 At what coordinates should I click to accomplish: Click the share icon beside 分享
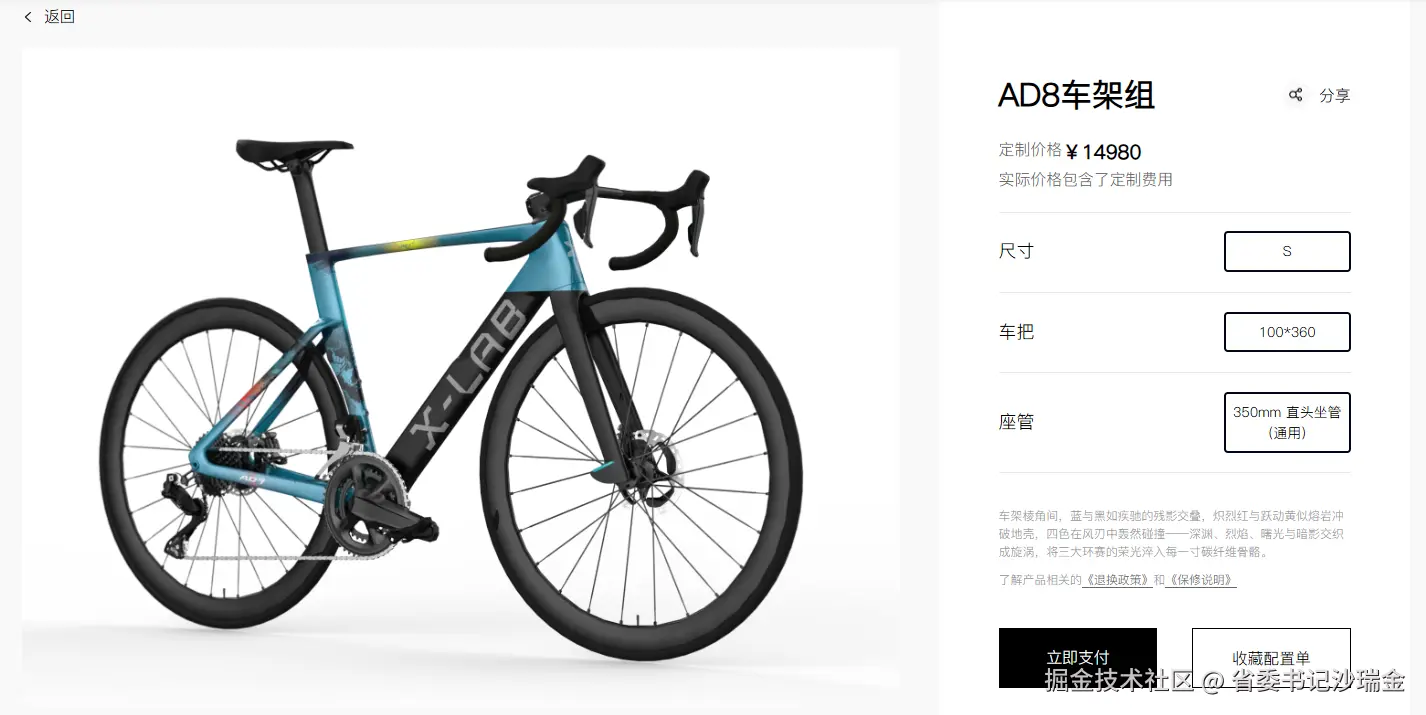(1296, 95)
